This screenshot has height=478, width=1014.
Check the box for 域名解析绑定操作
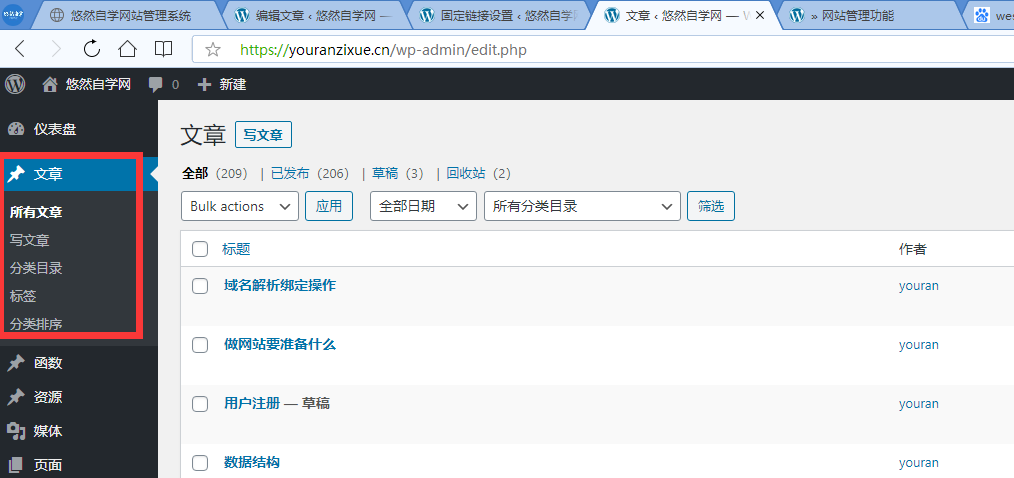(x=200, y=286)
